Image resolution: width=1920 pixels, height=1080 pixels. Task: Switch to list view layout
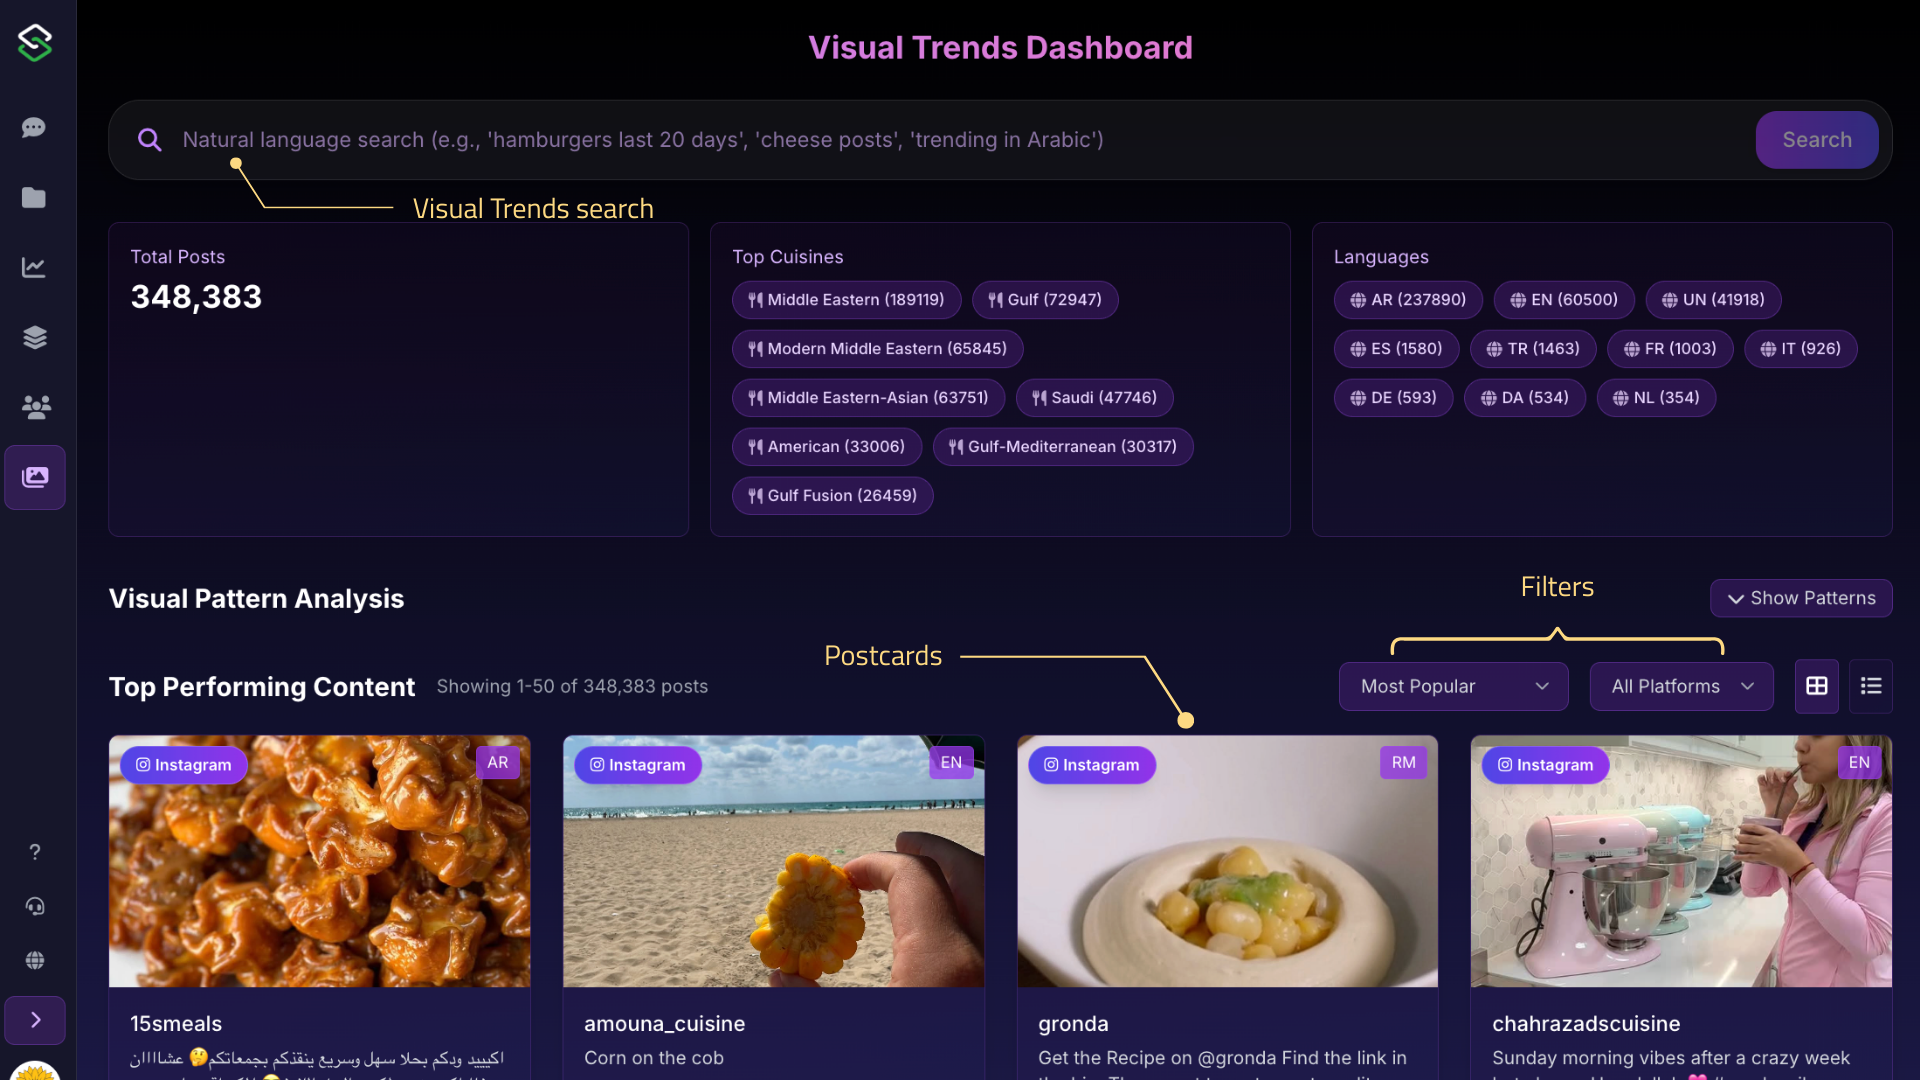pos(1870,686)
